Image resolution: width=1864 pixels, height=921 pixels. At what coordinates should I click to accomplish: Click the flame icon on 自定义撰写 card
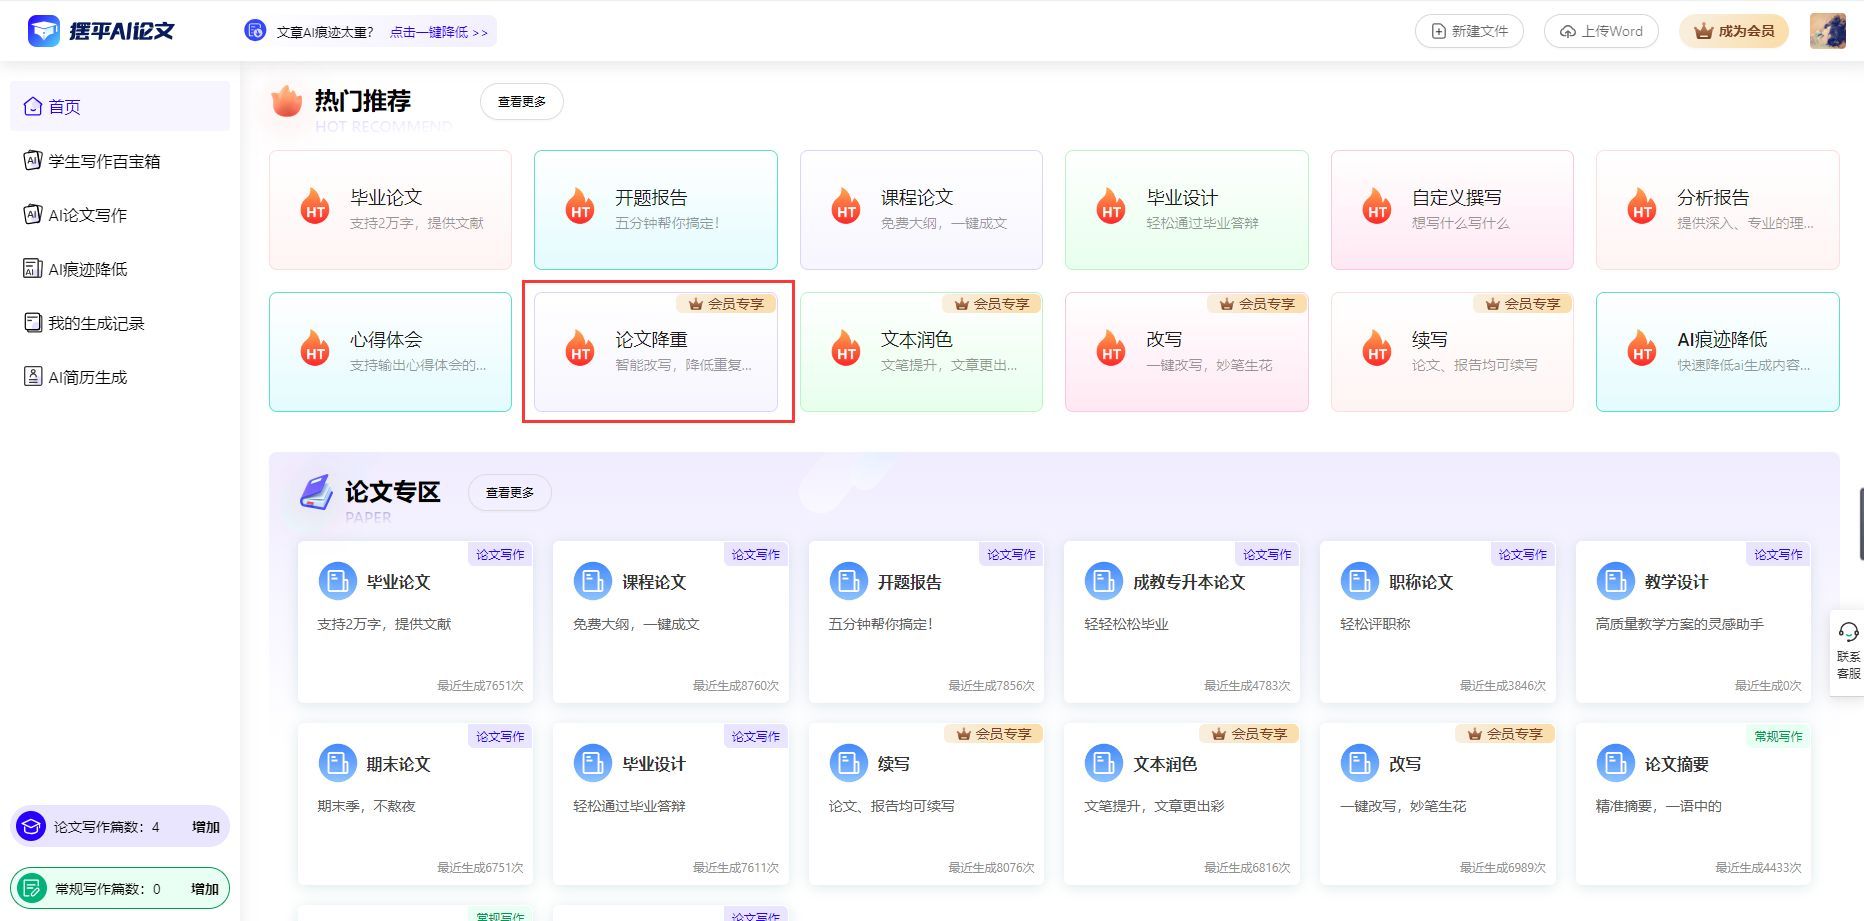tap(1377, 207)
